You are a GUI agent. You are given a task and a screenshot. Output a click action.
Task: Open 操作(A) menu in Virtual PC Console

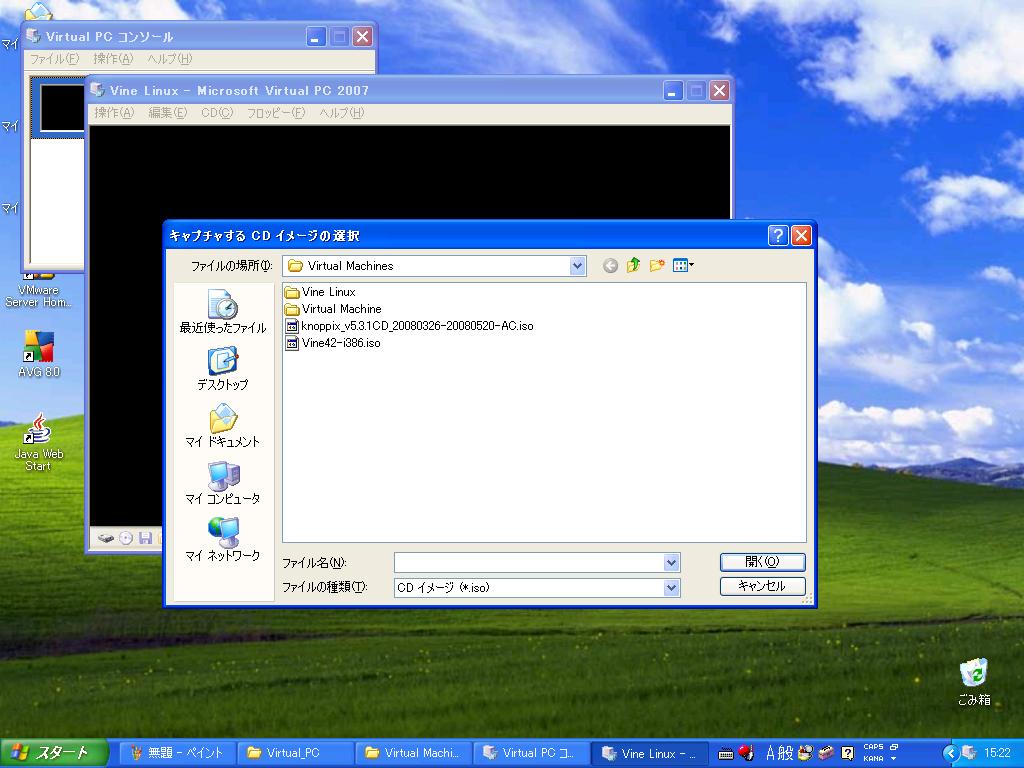[x=113, y=59]
